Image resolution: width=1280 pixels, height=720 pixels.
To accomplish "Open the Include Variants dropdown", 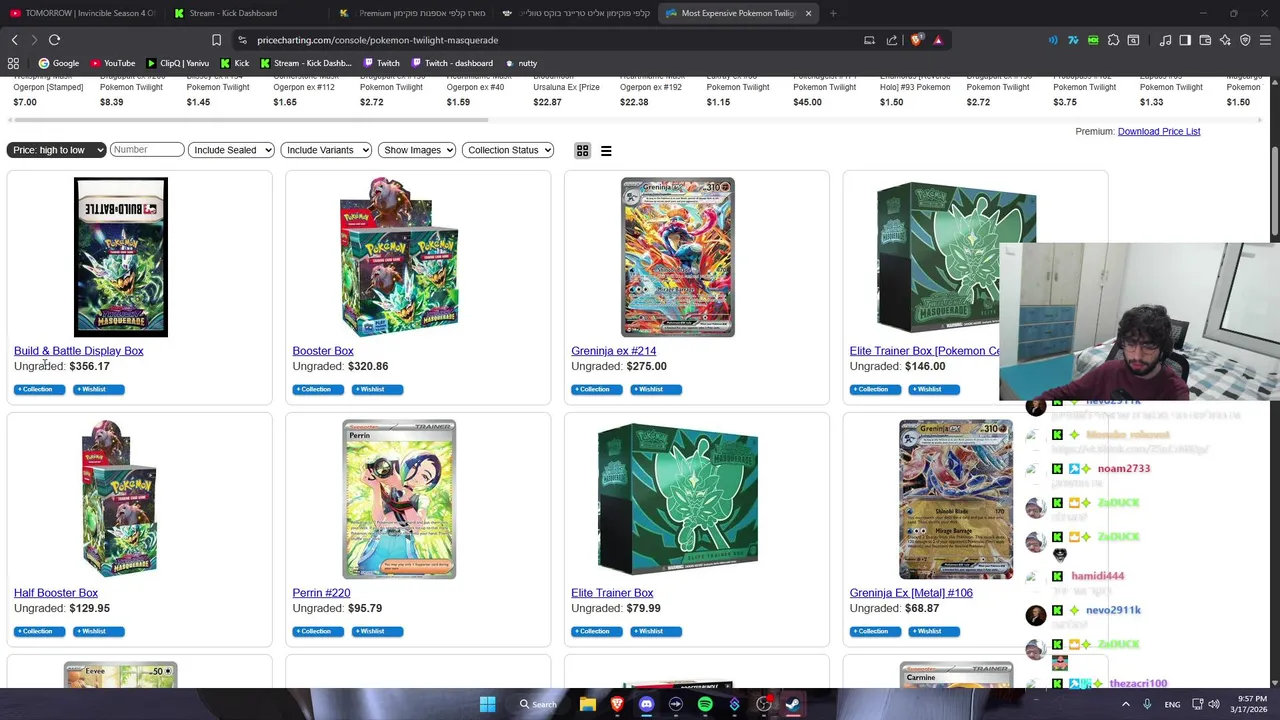I will pyautogui.click(x=326, y=150).
